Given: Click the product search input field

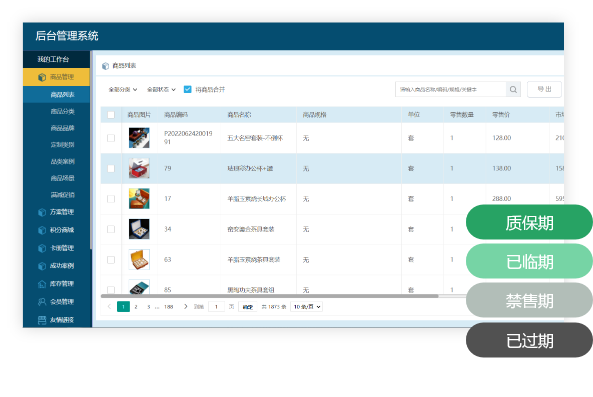Looking at the screenshot, I should pos(450,90).
